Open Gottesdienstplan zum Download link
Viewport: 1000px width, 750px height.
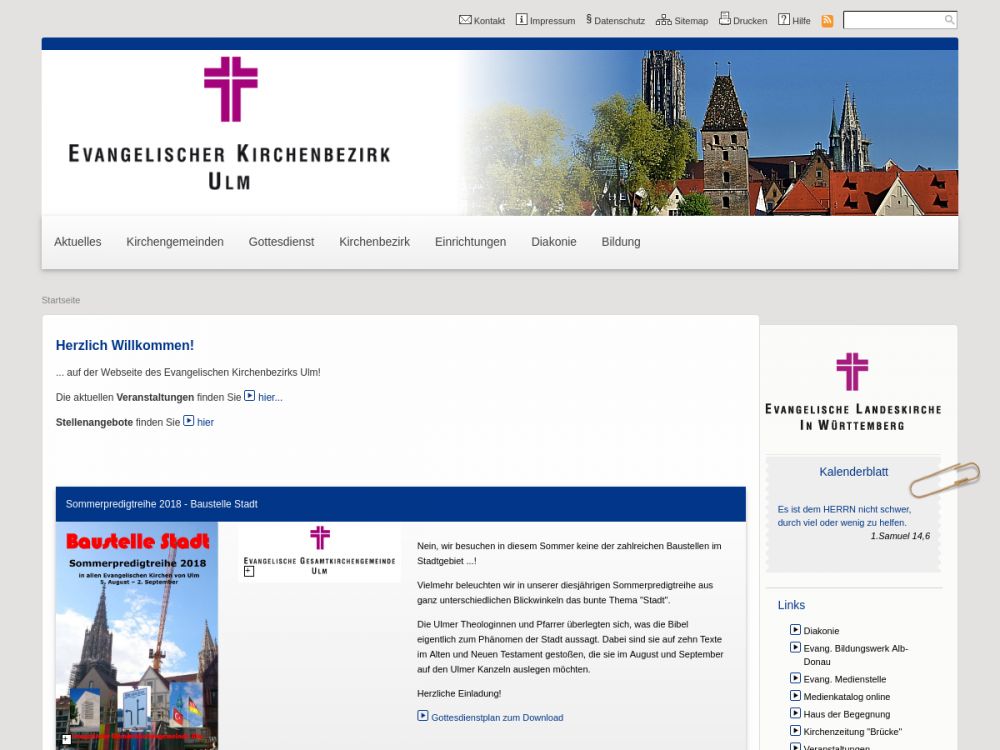click(x=496, y=718)
